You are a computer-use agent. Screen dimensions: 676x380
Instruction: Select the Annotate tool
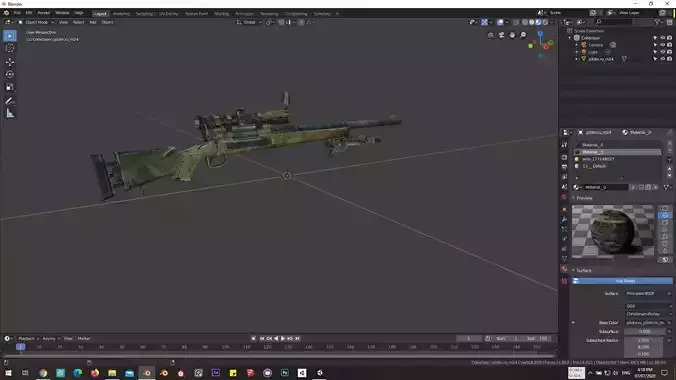click(9, 101)
